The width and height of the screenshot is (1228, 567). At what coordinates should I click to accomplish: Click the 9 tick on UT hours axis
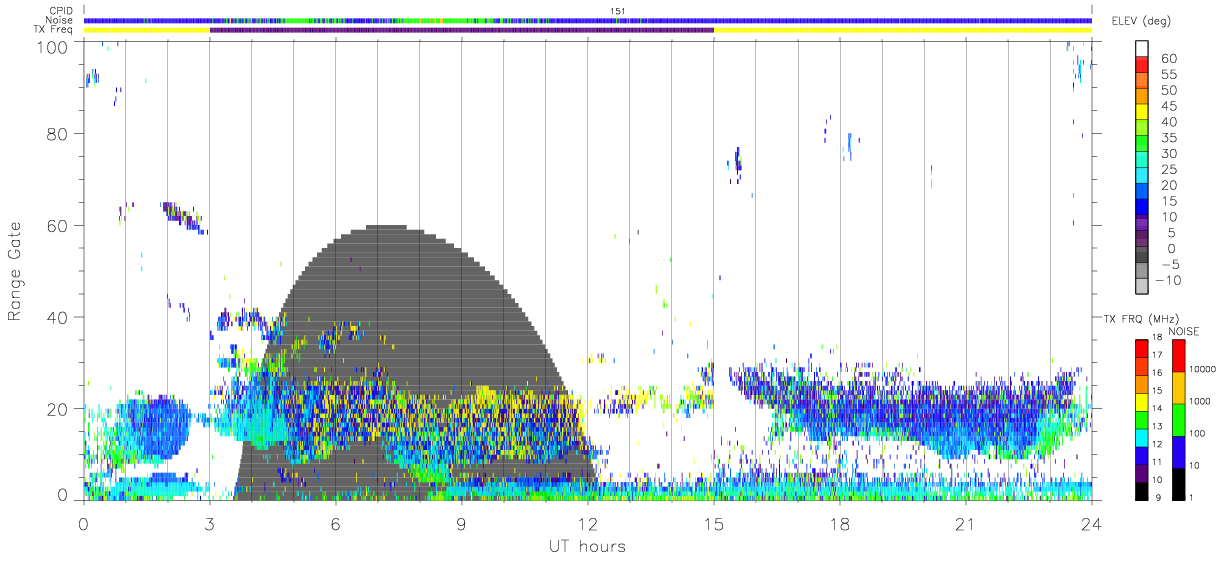click(x=462, y=523)
